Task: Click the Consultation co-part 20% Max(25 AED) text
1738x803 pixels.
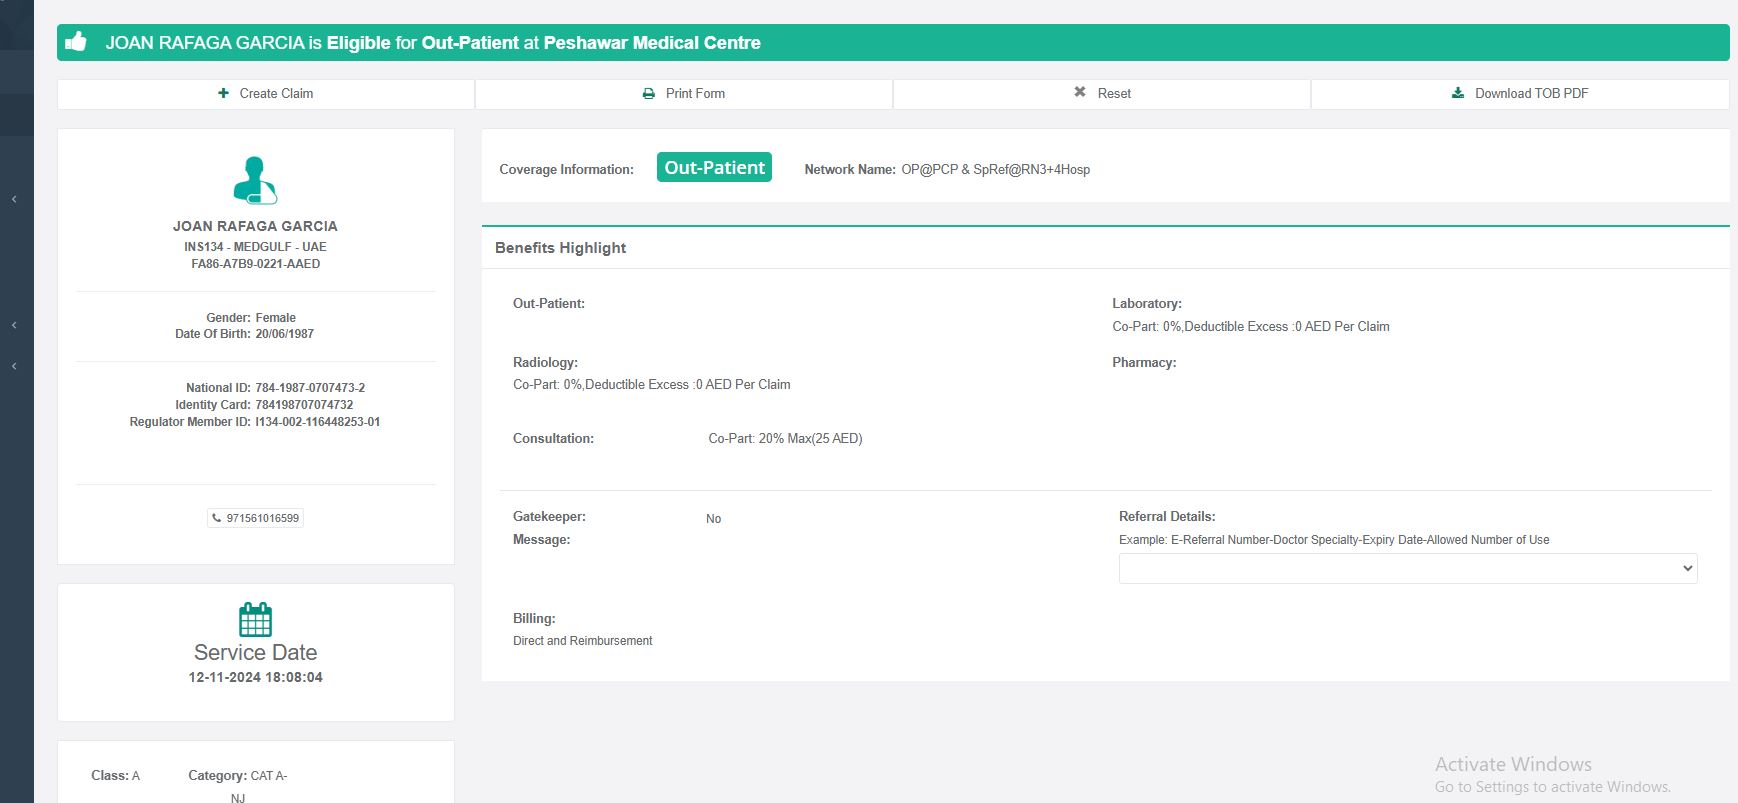Action: pos(785,438)
